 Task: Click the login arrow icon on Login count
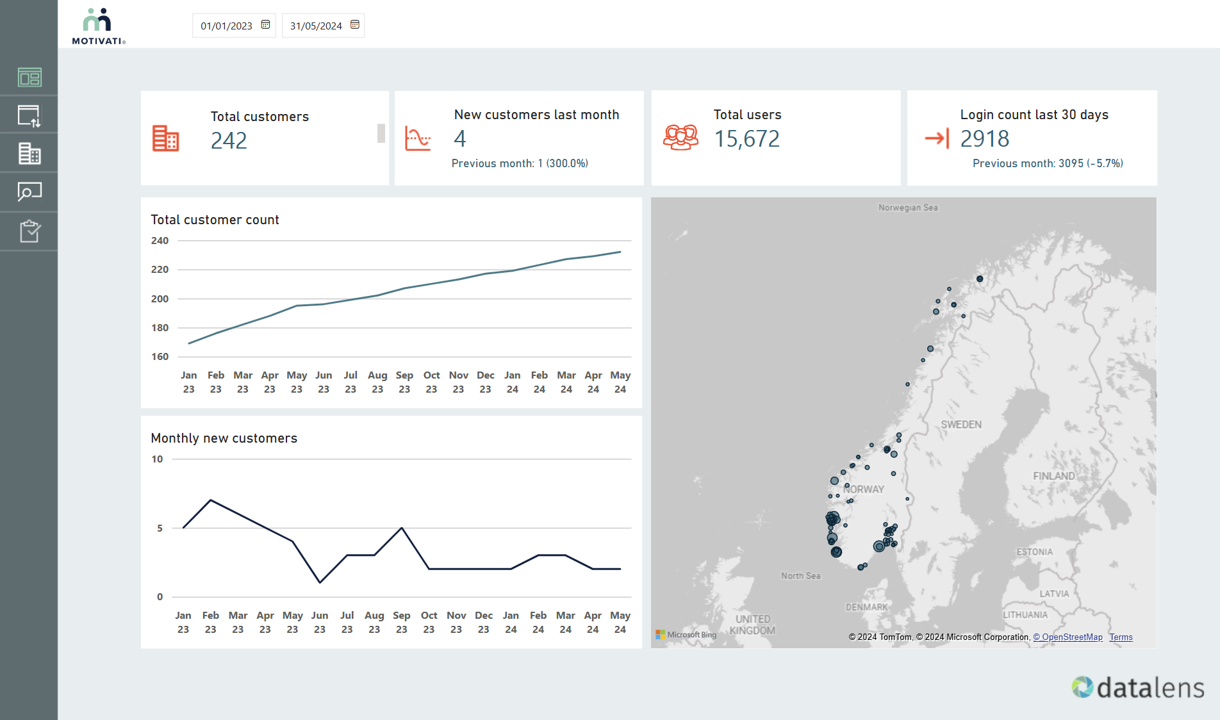point(936,138)
